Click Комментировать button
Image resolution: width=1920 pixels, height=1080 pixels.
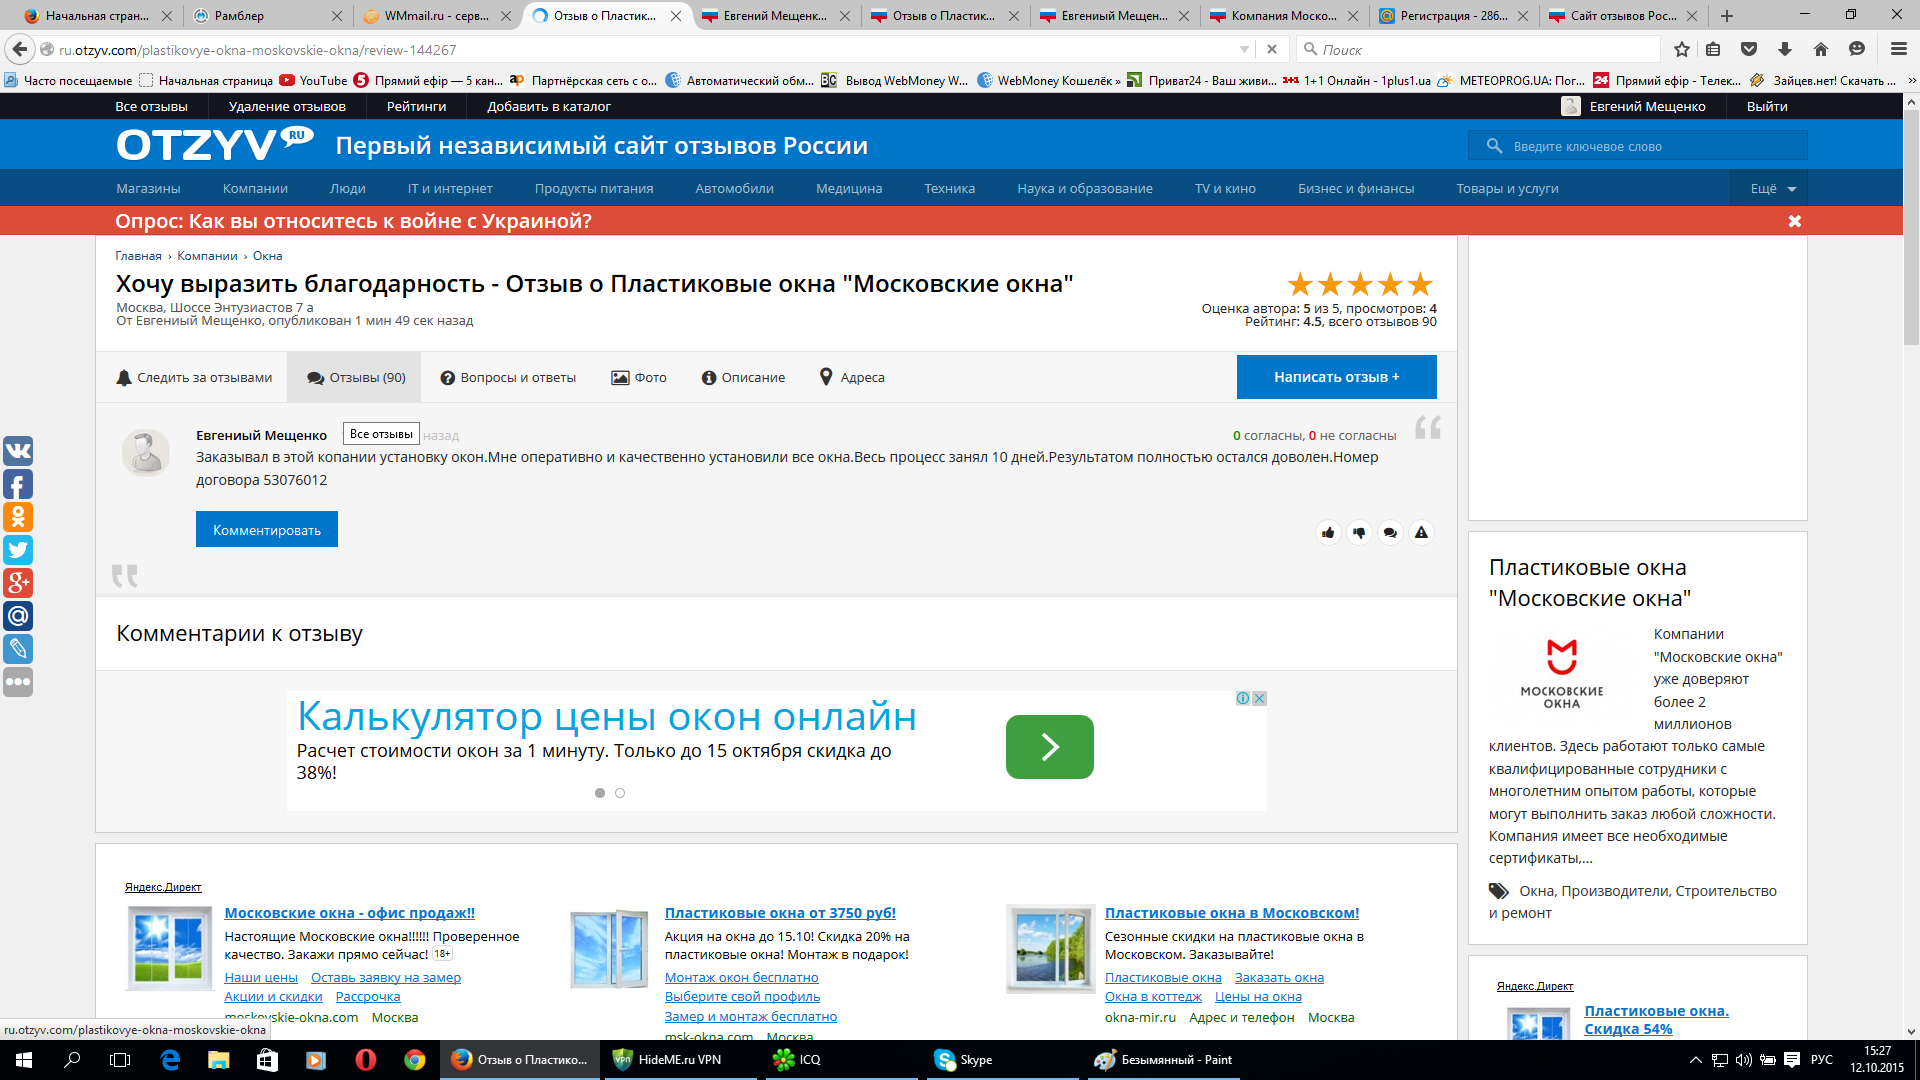coord(267,530)
